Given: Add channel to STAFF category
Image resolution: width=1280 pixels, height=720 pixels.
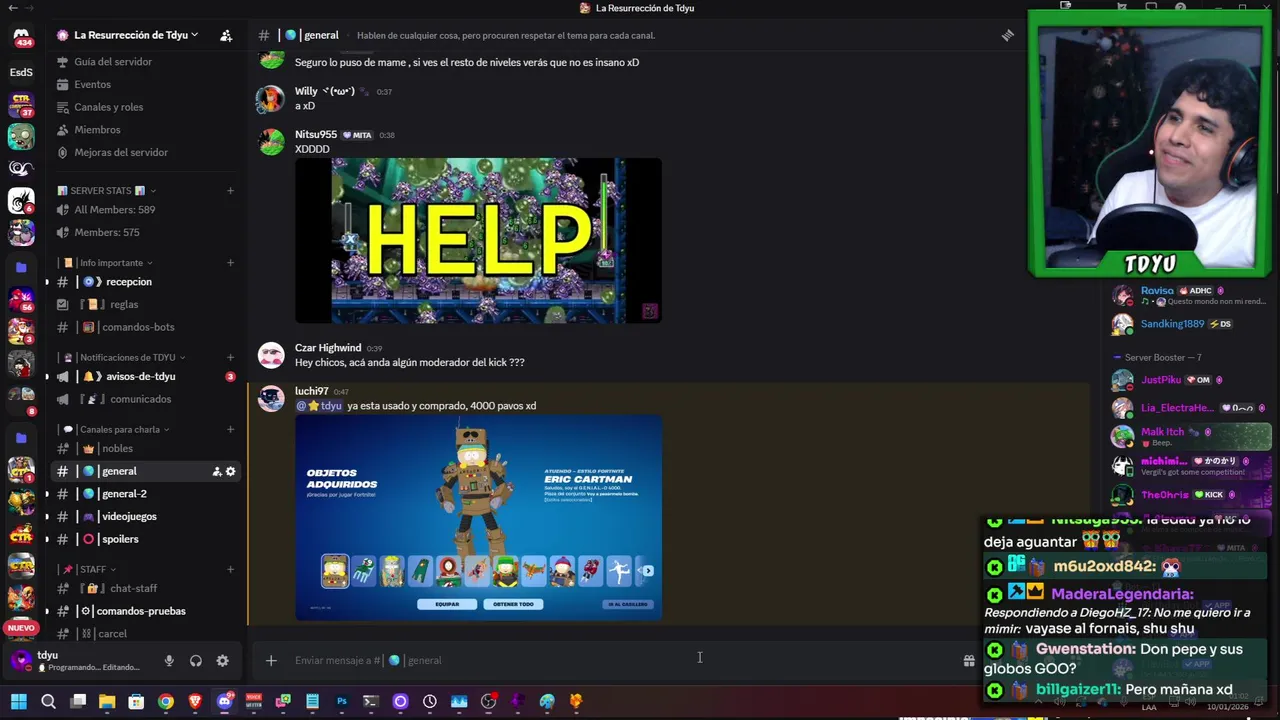Looking at the screenshot, I should 231,569.
